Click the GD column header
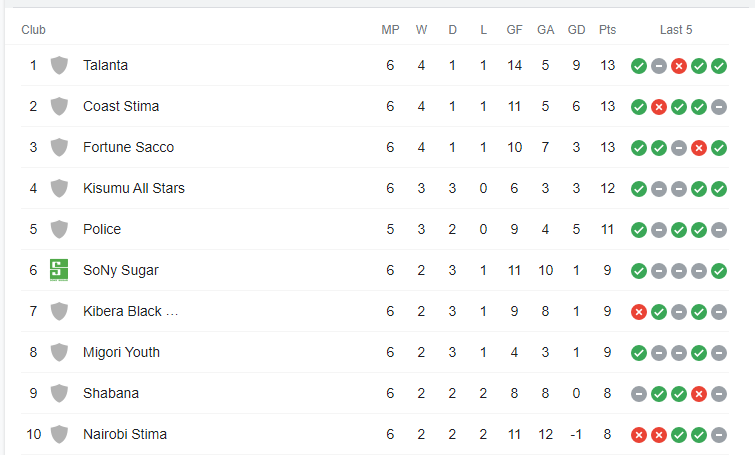This screenshot has height=455, width=755. [x=576, y=30]
